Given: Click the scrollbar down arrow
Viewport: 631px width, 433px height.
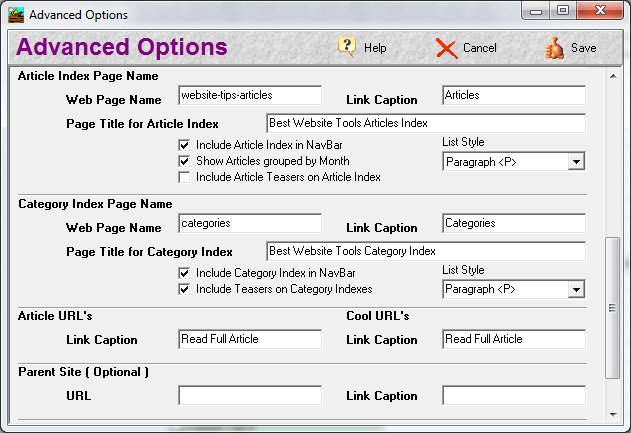Looking at the screenshot, I should tap(613, 414).
